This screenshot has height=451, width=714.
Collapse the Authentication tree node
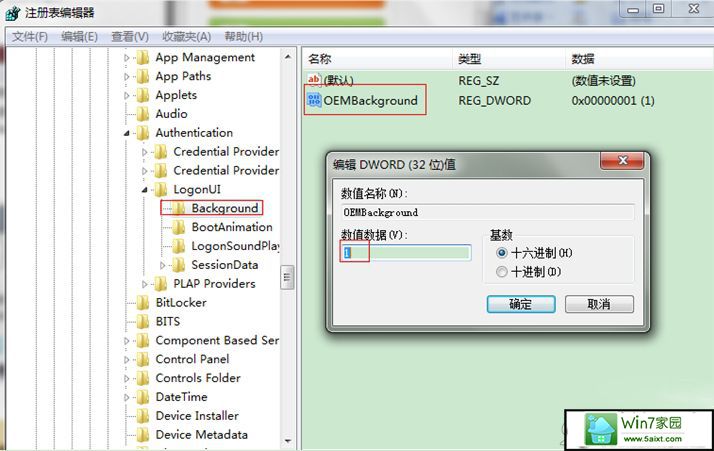click(127, 133)
